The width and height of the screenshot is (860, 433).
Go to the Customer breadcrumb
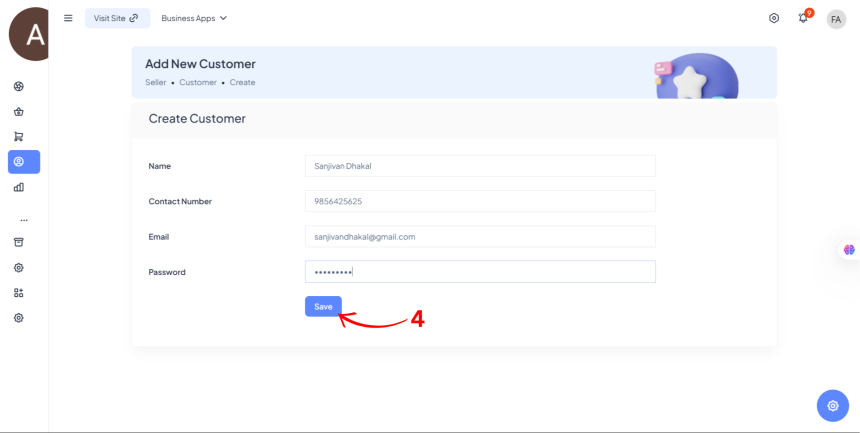click(x=198, y=82)
